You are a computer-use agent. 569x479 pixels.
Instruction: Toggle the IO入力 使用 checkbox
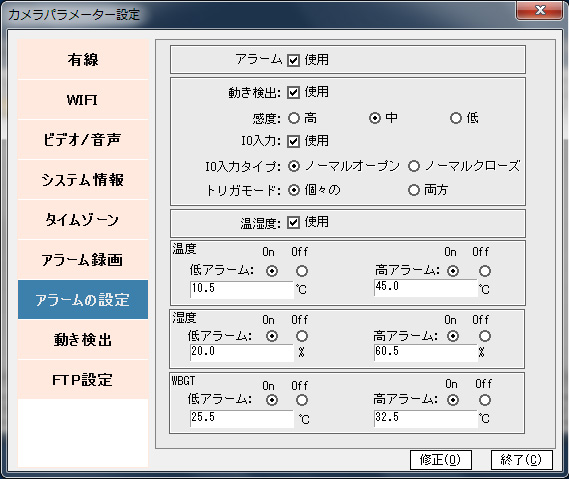[x=293, y=141]
